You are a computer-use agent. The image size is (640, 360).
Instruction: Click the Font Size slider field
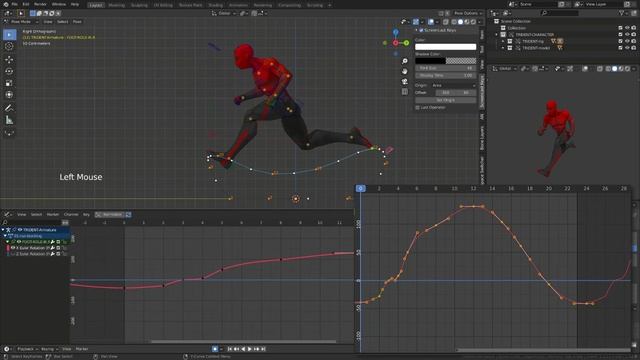point(445,68)
